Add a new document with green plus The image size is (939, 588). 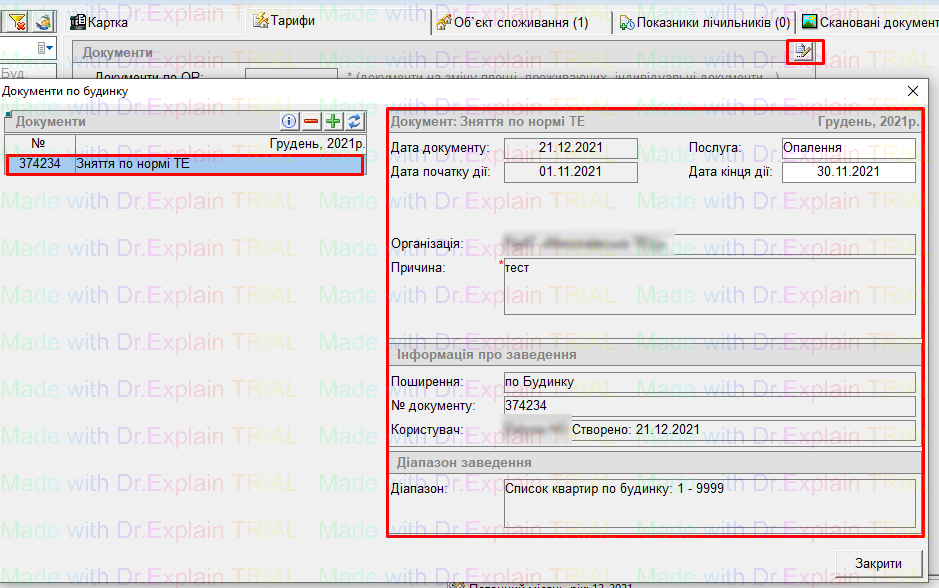pyautogui.click(x=333, y=121)
